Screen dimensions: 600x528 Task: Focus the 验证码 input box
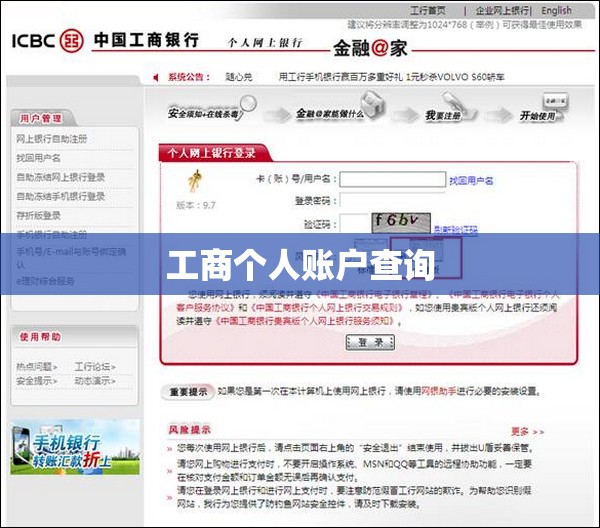354,224
